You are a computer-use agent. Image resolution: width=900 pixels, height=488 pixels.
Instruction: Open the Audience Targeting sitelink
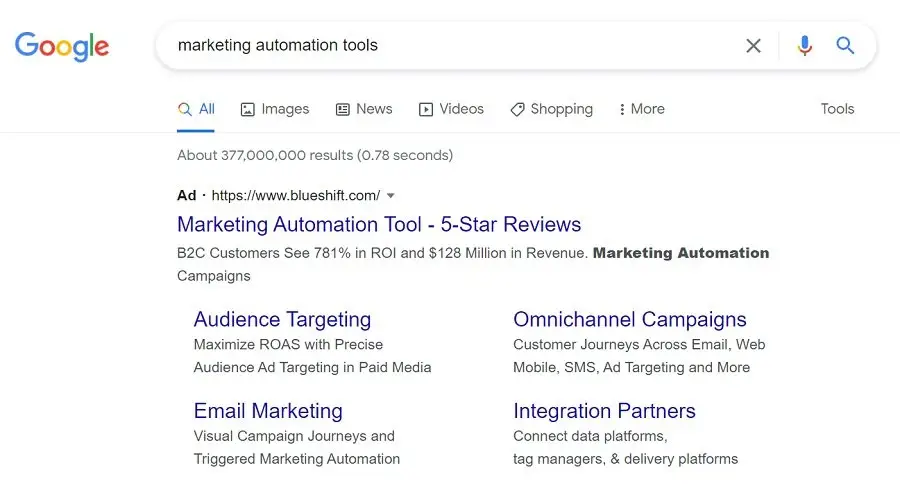point(282,319)
